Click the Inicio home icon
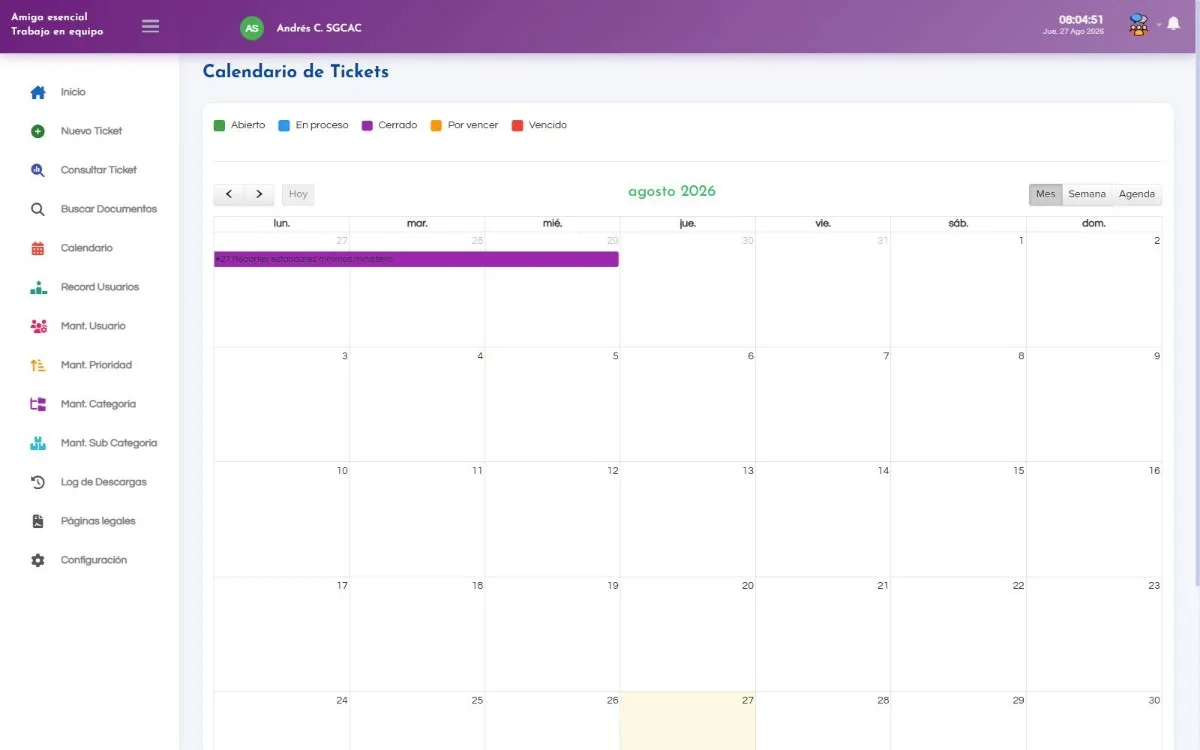Screen dimensions: 1200x750 (38, 92)
